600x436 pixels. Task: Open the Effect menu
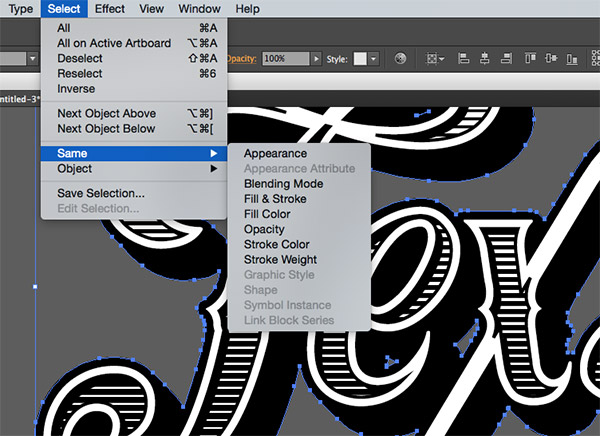point(110,9)
